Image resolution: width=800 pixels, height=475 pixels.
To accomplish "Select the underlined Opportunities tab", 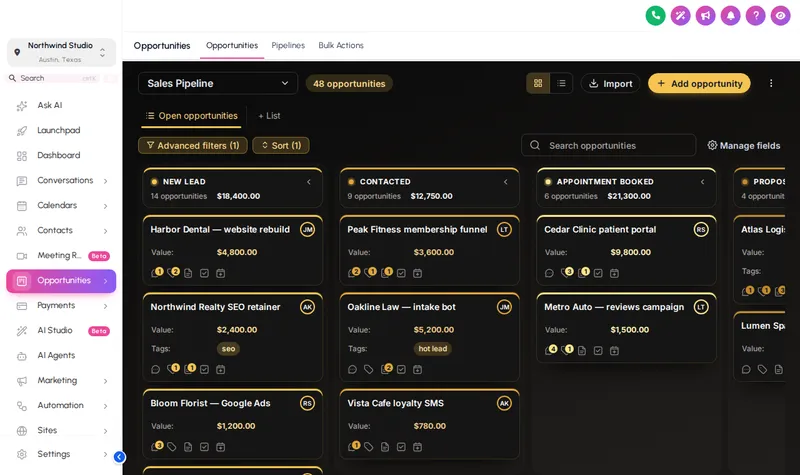I will coord(232,45).
